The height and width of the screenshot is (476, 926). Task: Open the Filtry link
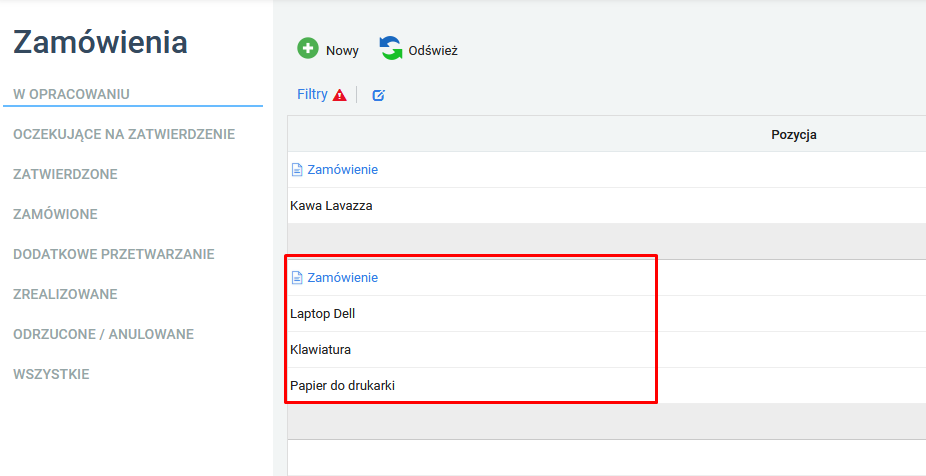[312, 94]
